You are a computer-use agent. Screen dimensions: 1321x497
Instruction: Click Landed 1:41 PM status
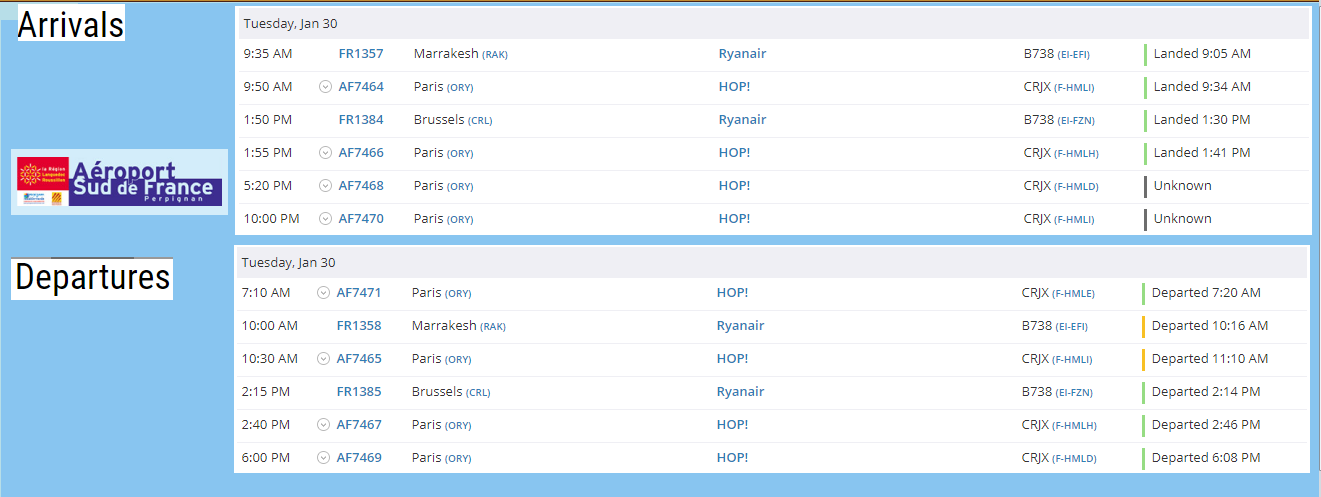click(x=1202, y=153)
